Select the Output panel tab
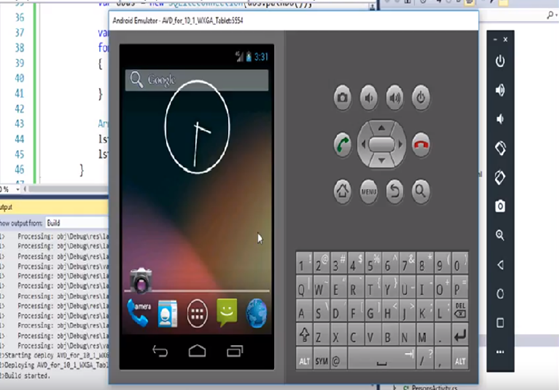This screenshot has width=559, height=390. [x=6, y=207]
